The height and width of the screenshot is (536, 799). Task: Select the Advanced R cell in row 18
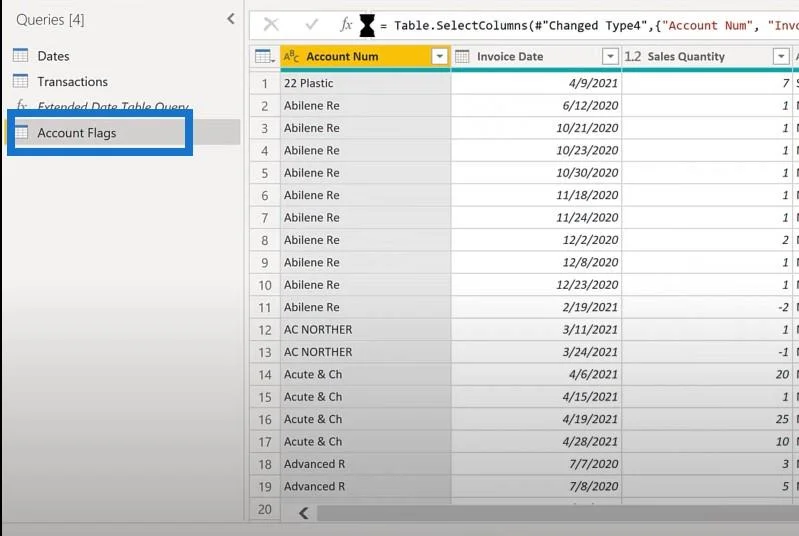pos(365,465)
